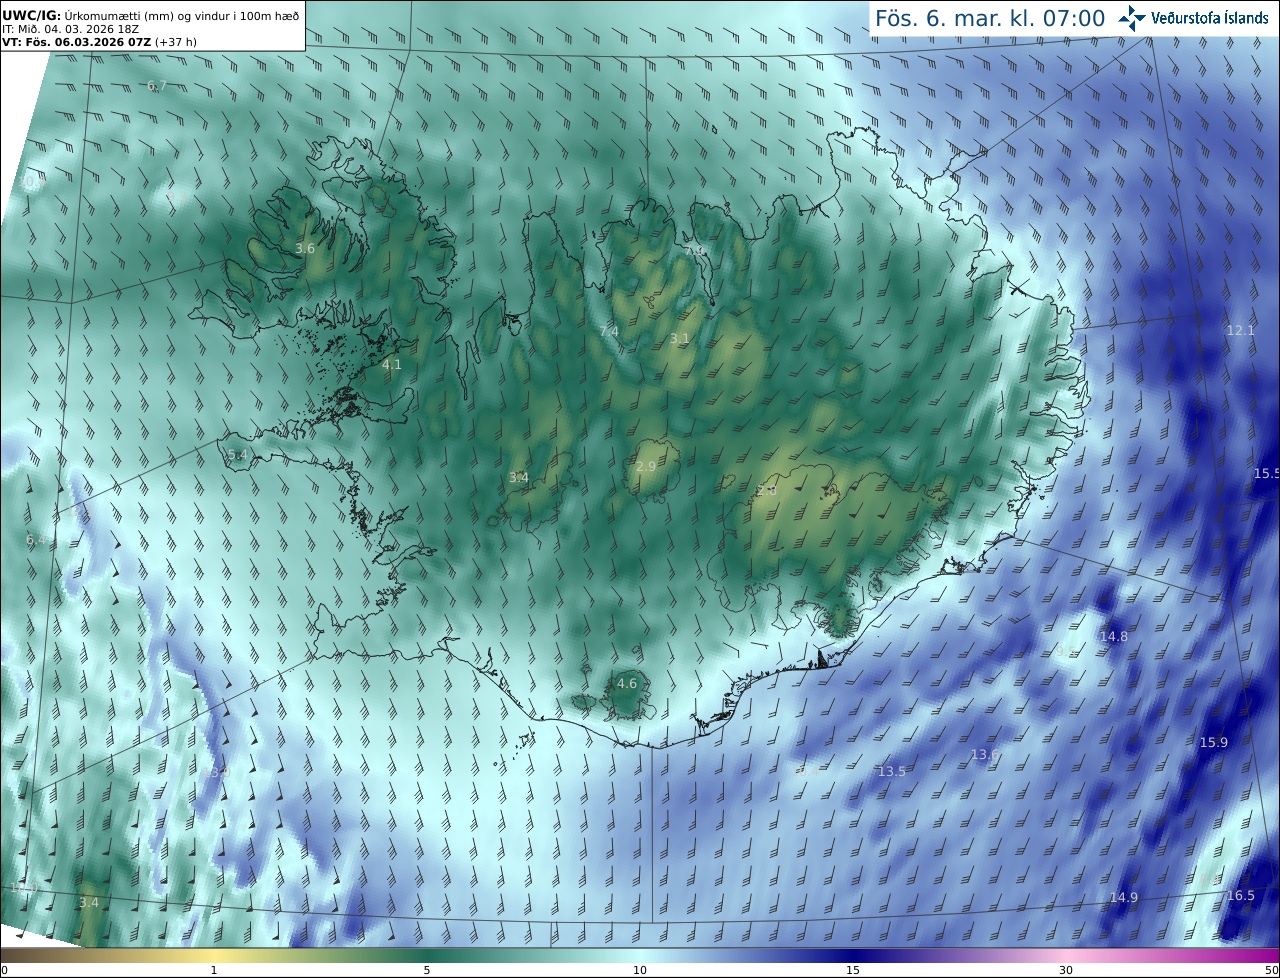Click the 6.7 value label on the map
This screenshot has width=1280, height=978.
[157, 86]
